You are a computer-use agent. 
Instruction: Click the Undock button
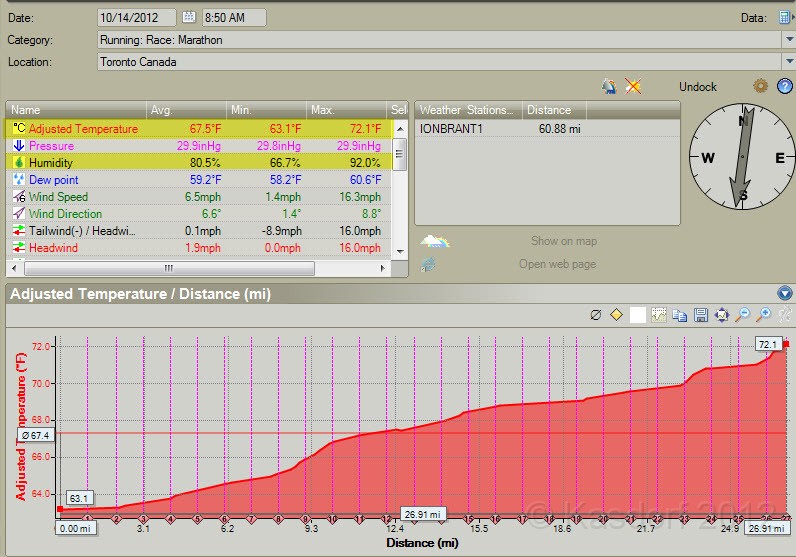click(x=697, y=87)
